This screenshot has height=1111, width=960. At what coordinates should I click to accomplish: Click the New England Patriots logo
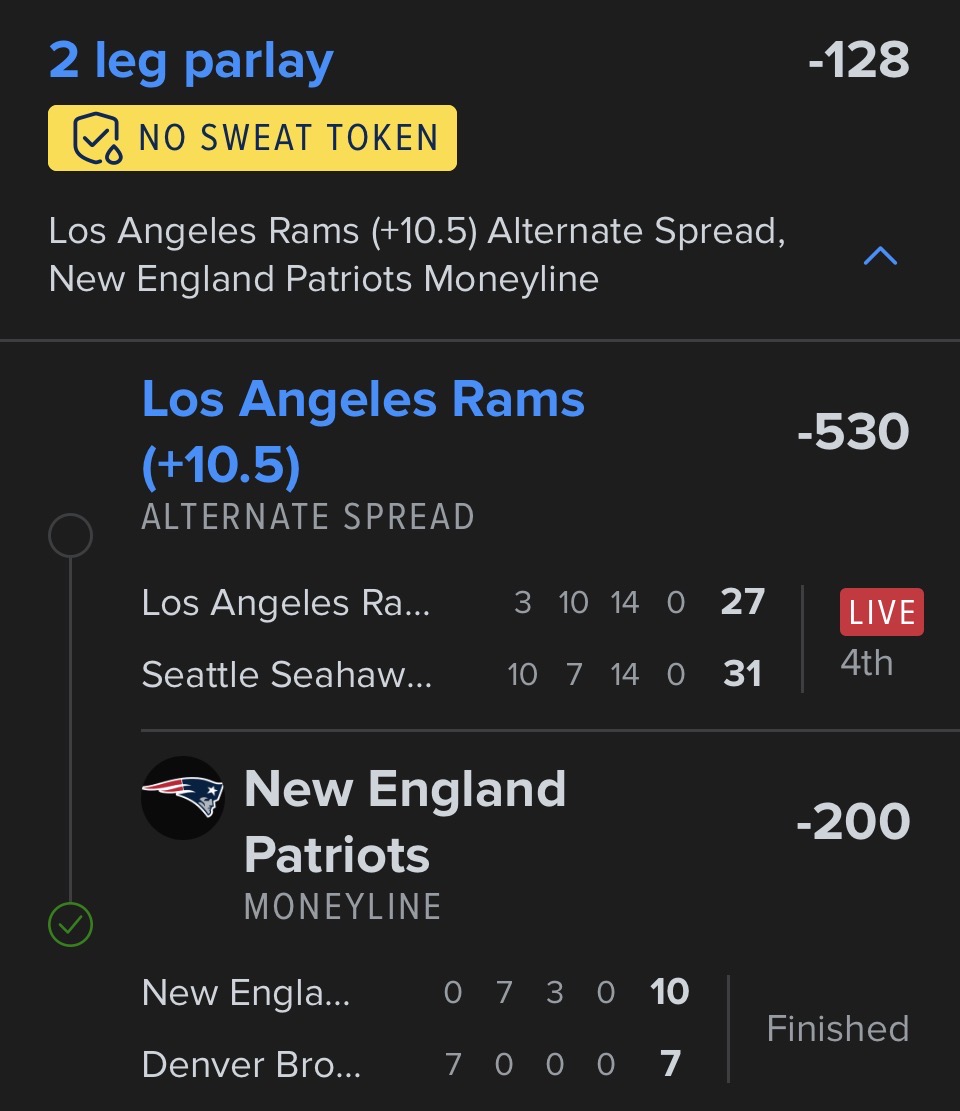tap(183, 798)
